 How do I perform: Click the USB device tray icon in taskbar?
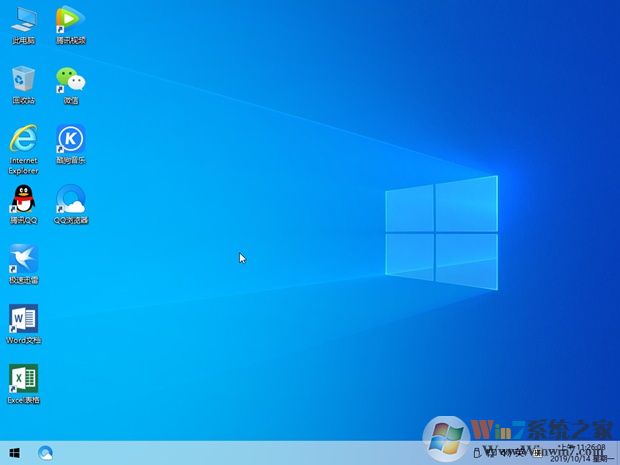[x=477, y=452]
